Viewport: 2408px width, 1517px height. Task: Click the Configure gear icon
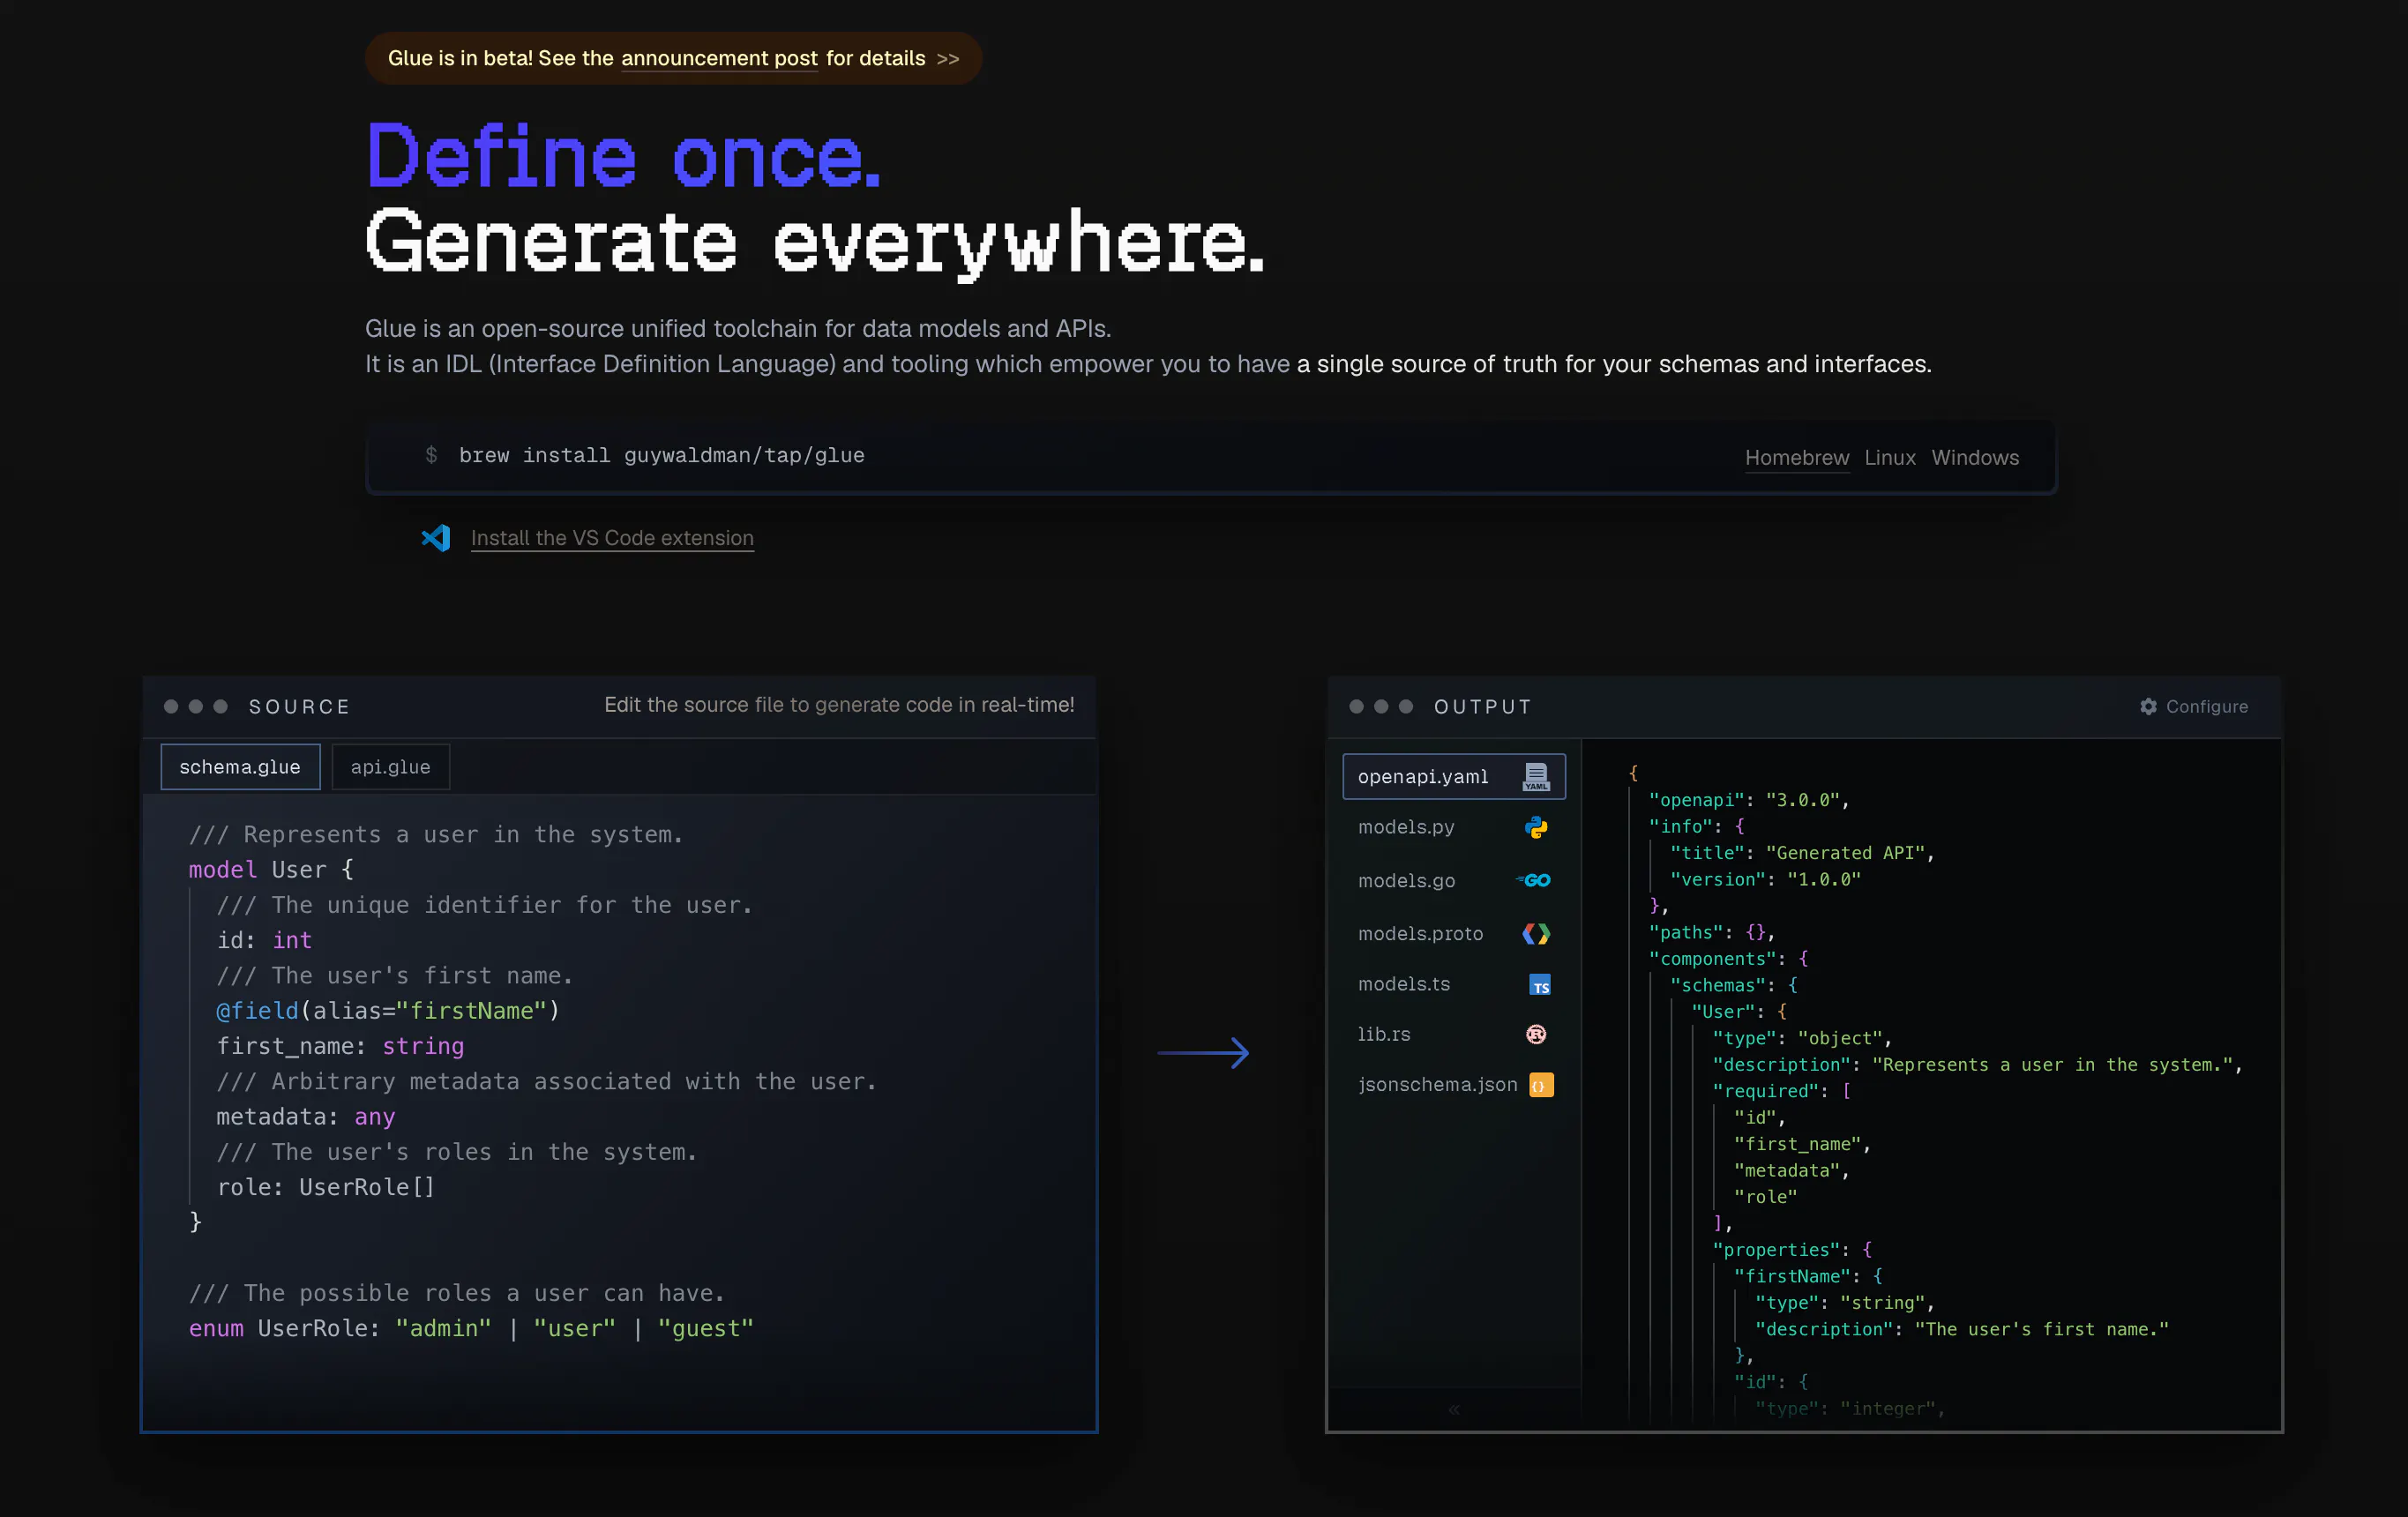pos(2148,706)
